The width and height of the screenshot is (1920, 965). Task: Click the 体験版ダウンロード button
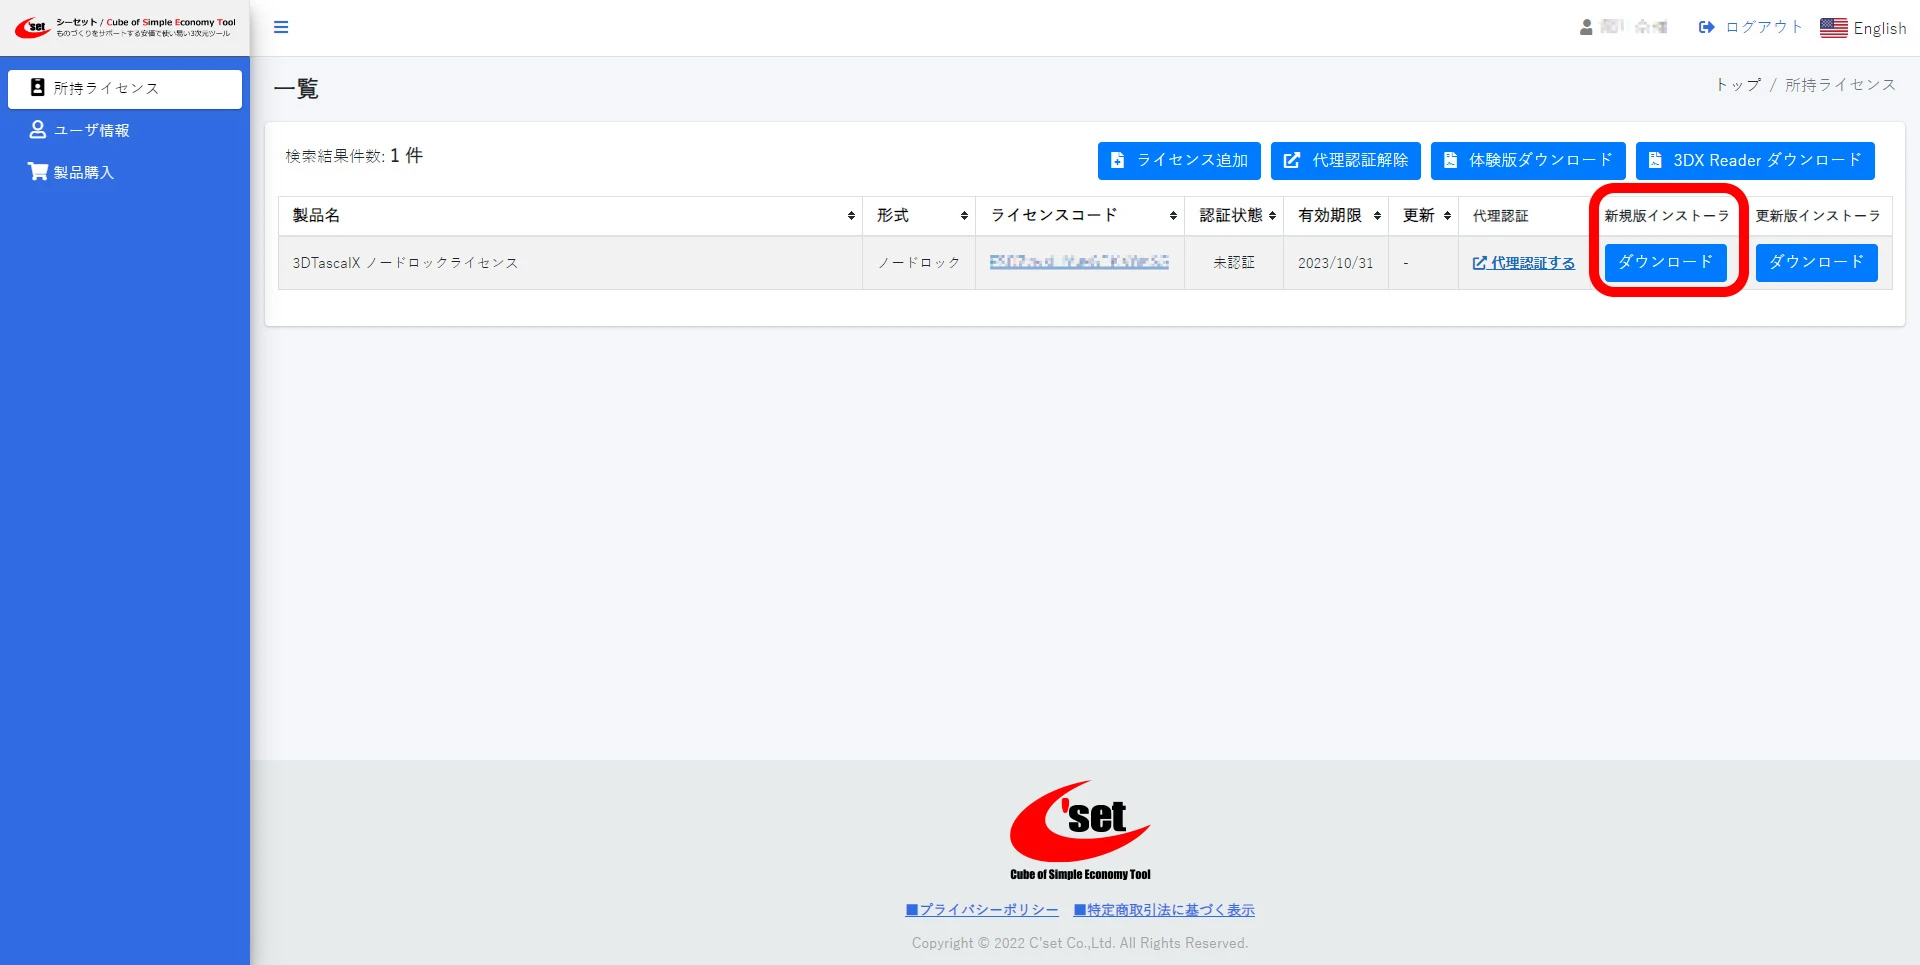pos(1527,161)
